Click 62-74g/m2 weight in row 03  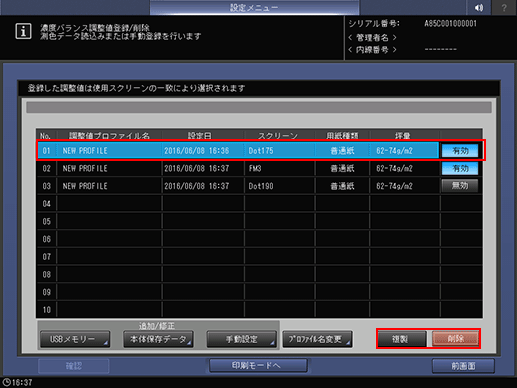pos(394,186)
